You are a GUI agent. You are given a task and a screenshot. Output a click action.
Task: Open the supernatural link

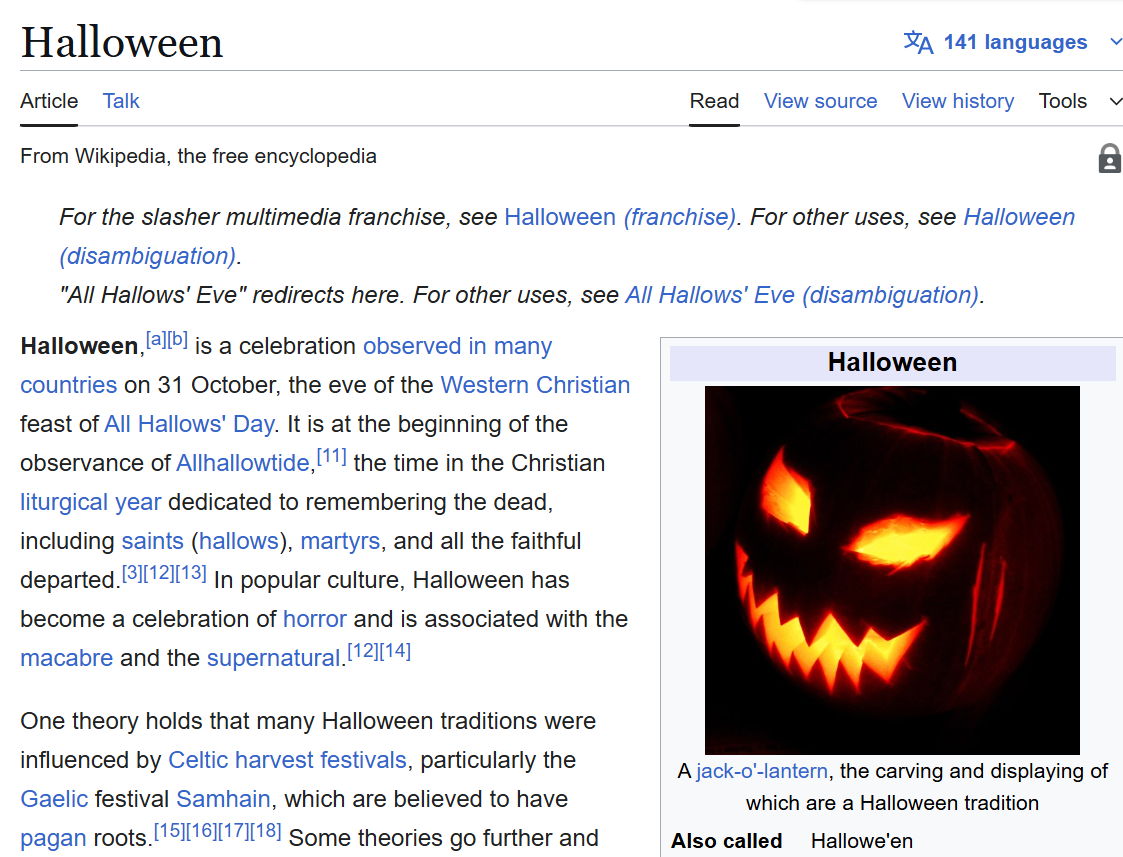pyautogui.click(x=274, y=658)
